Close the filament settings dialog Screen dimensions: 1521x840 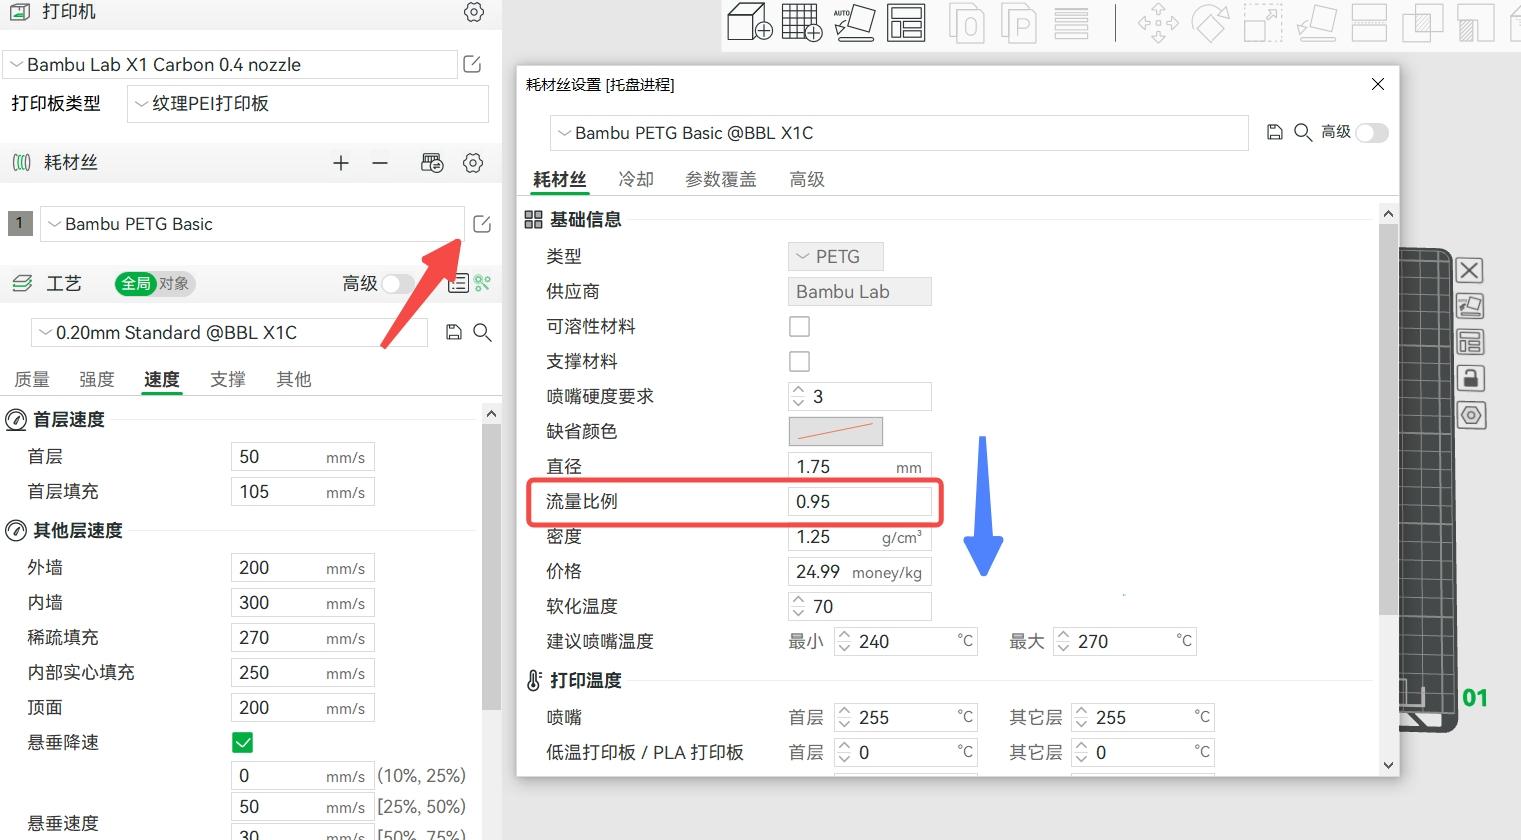point(1378,84)
